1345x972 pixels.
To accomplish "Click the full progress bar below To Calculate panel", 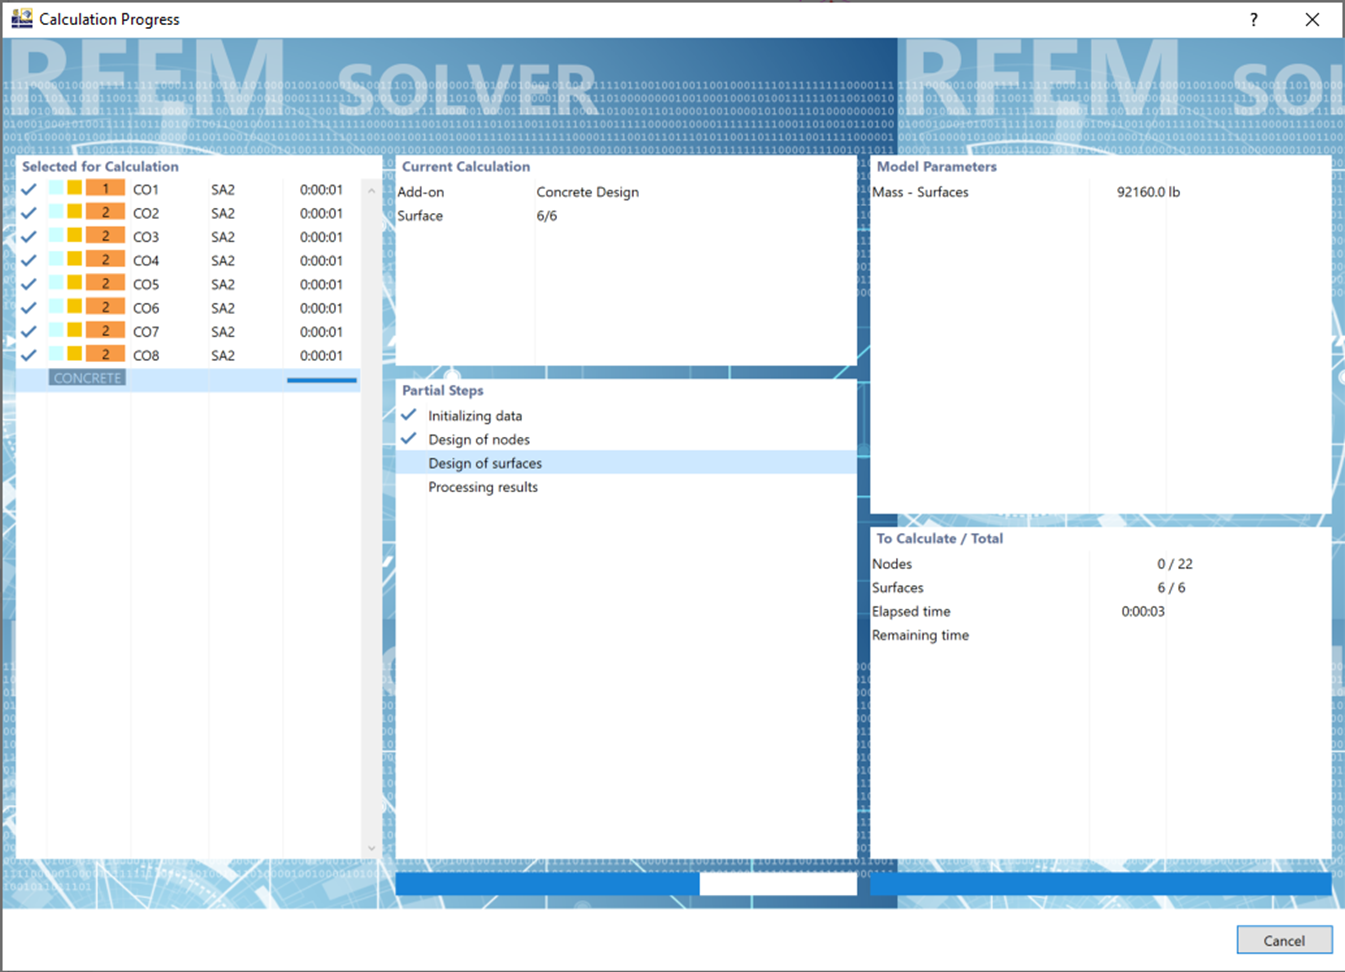I will pyautogui.click(x=1101, y=884).
